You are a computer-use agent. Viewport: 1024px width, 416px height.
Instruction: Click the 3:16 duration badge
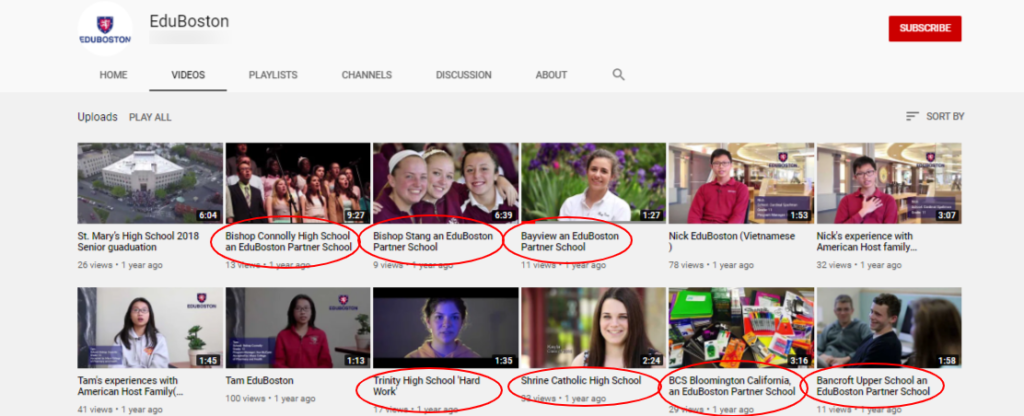(800, 360)
